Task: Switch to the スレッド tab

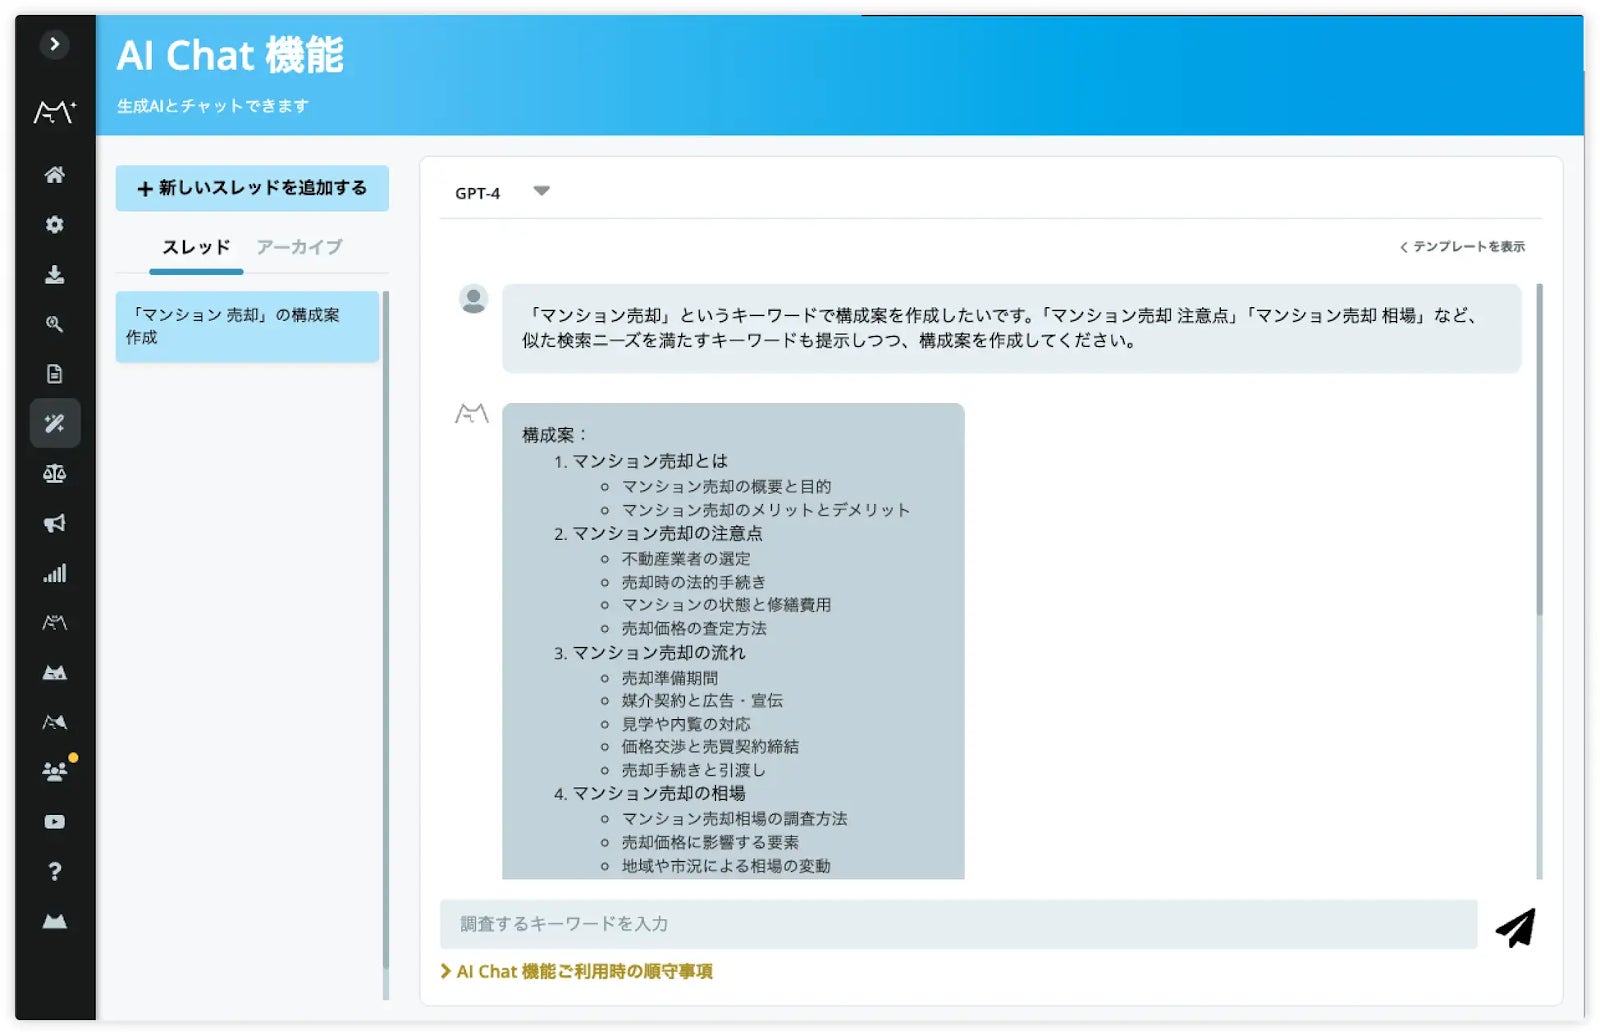Action: 196,247
